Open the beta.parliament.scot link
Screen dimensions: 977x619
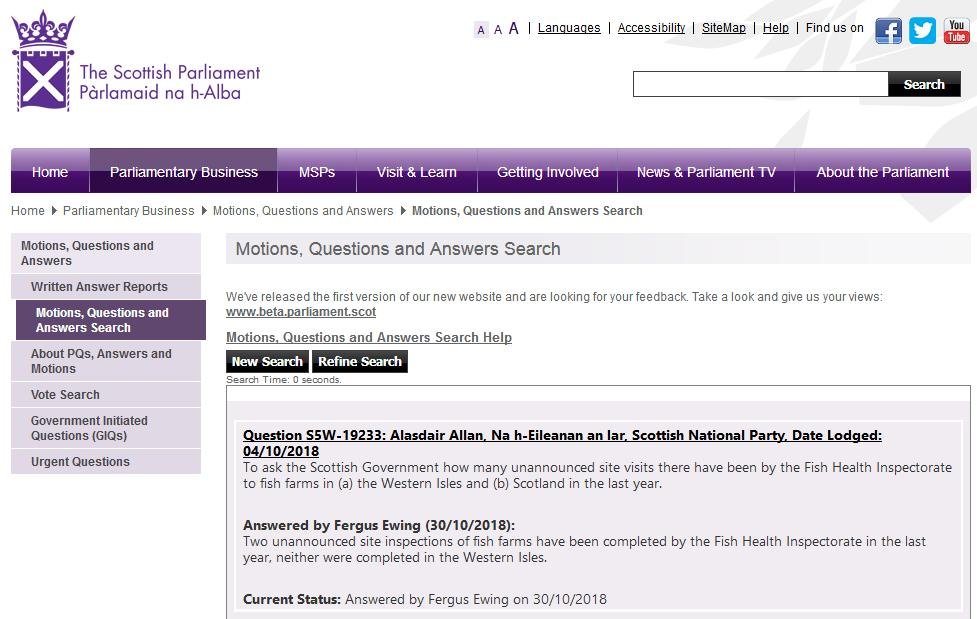pyautogui.click(x=301, y=312)
